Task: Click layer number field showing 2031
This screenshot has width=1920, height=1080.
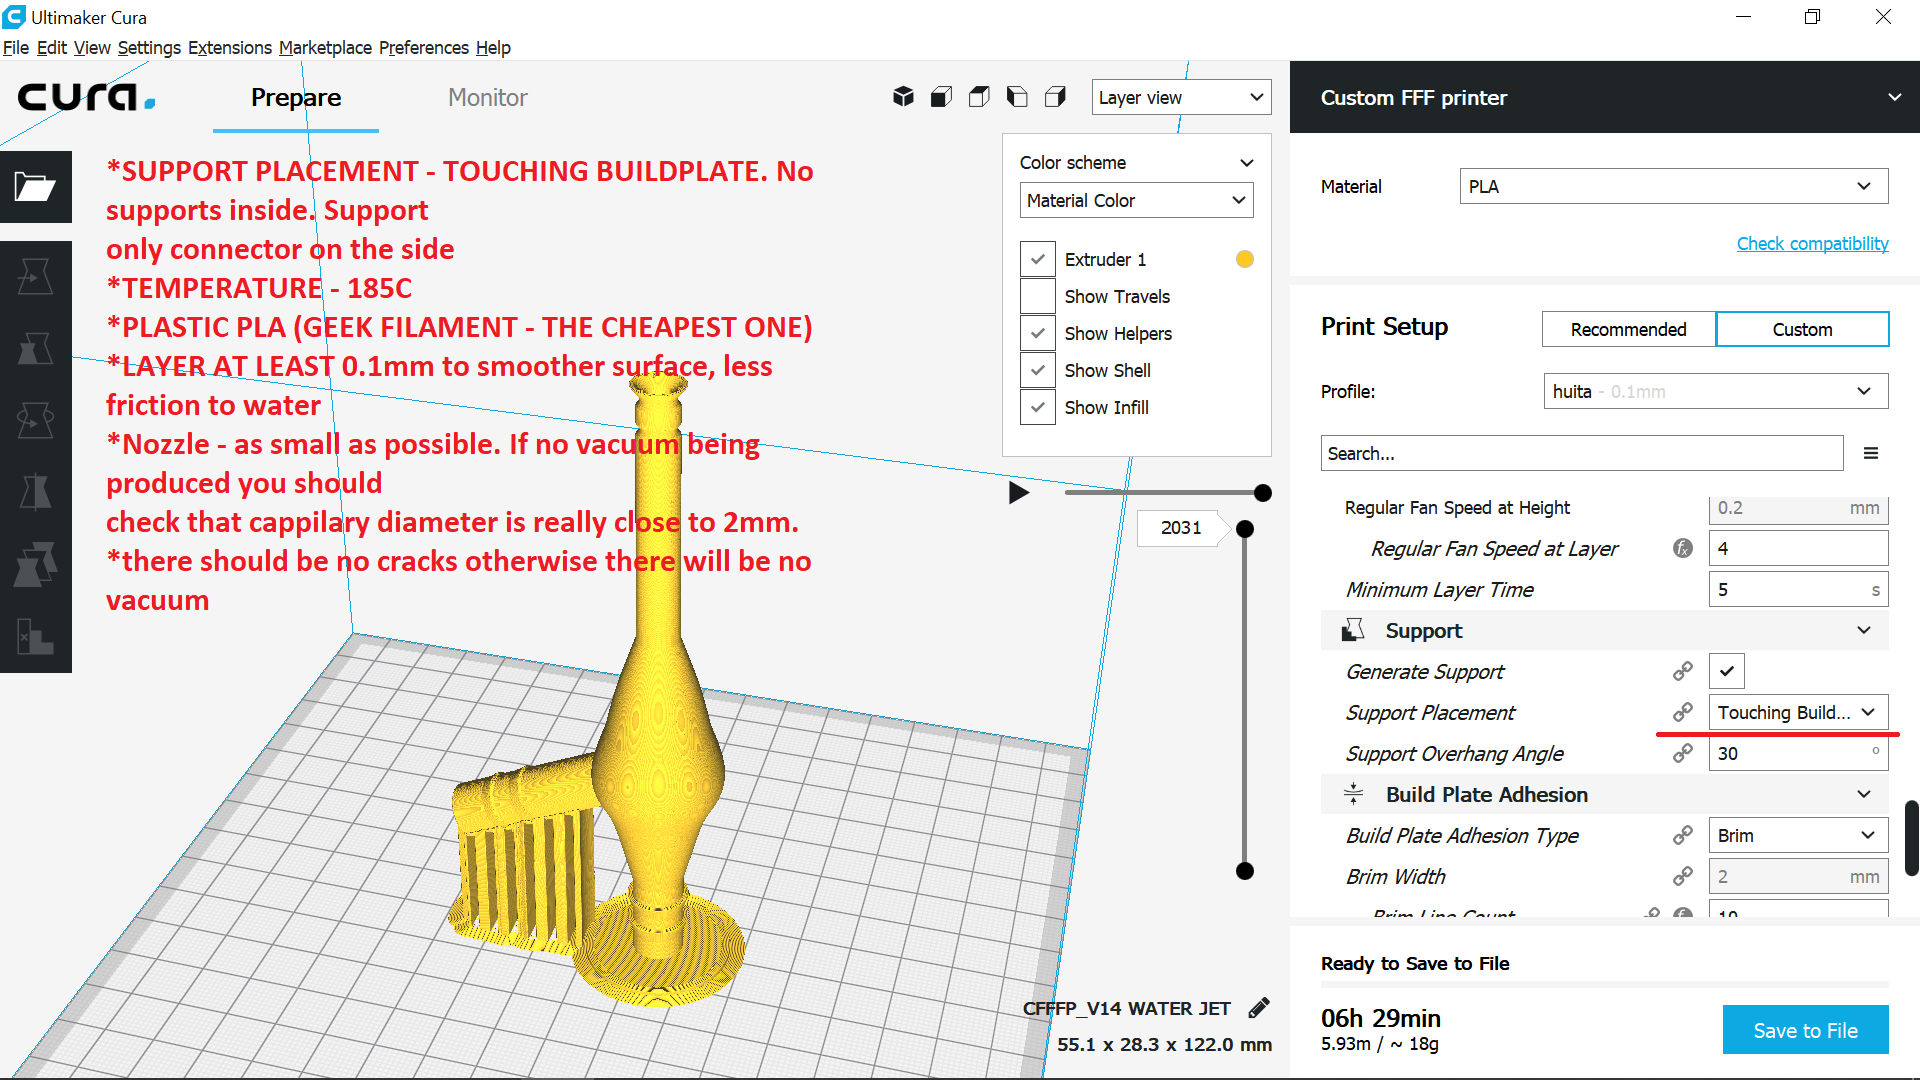Action: (1181, 527)
